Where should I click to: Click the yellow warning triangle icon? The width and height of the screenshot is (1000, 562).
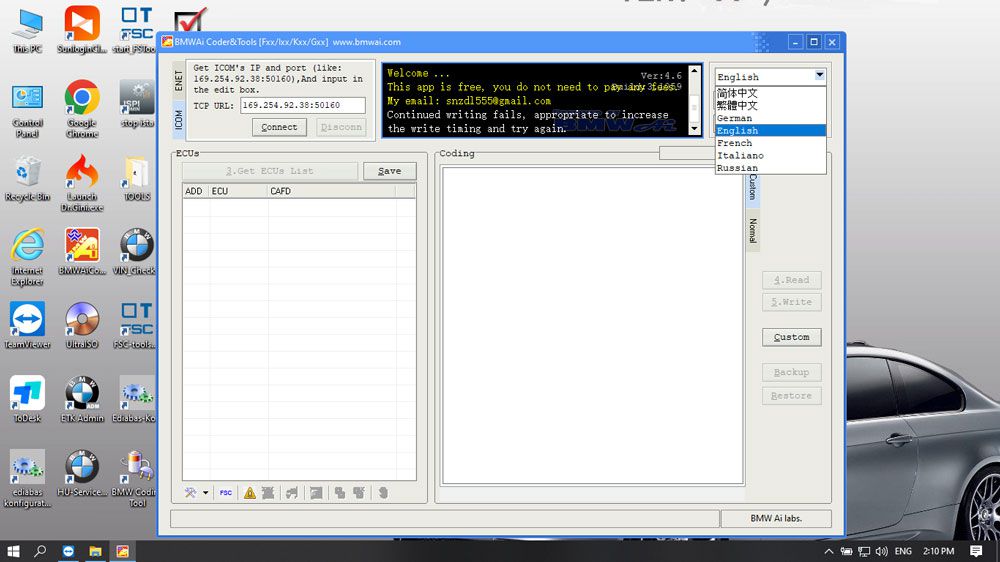click(249, 492)
